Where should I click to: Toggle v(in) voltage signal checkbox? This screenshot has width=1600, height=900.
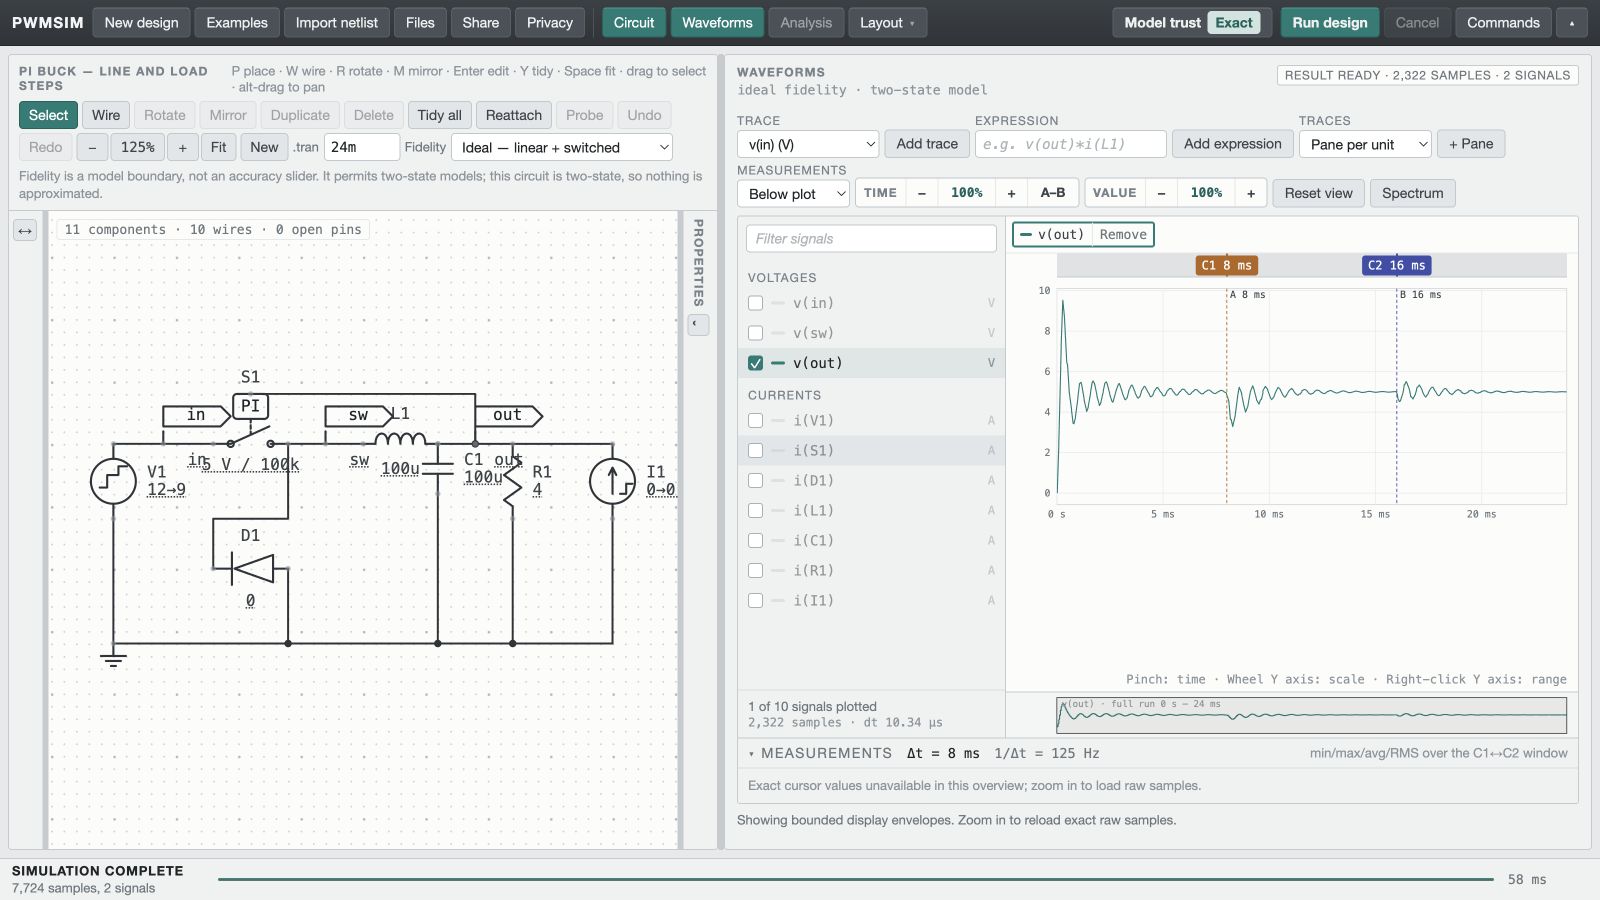pos(755,303)
